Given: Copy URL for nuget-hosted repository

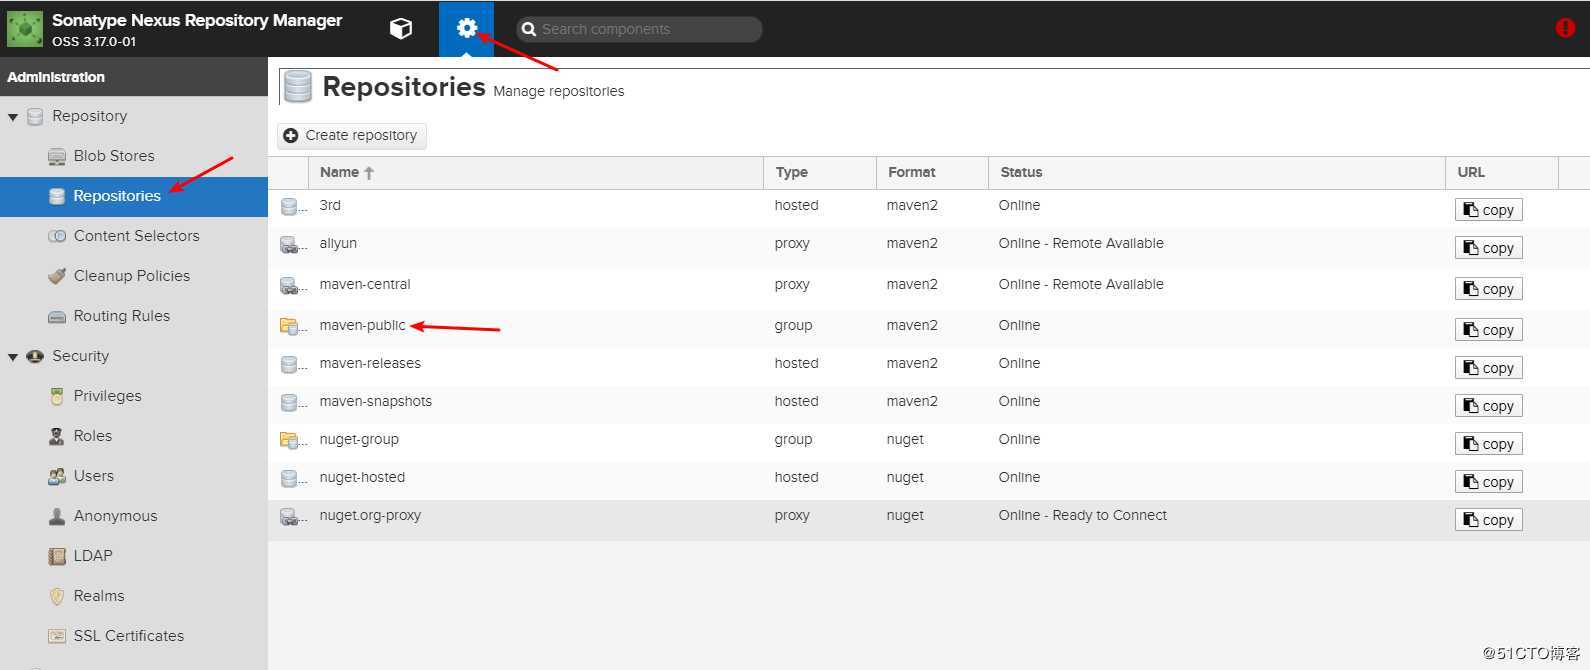Looking at the screenshot, I should 1488,482.
